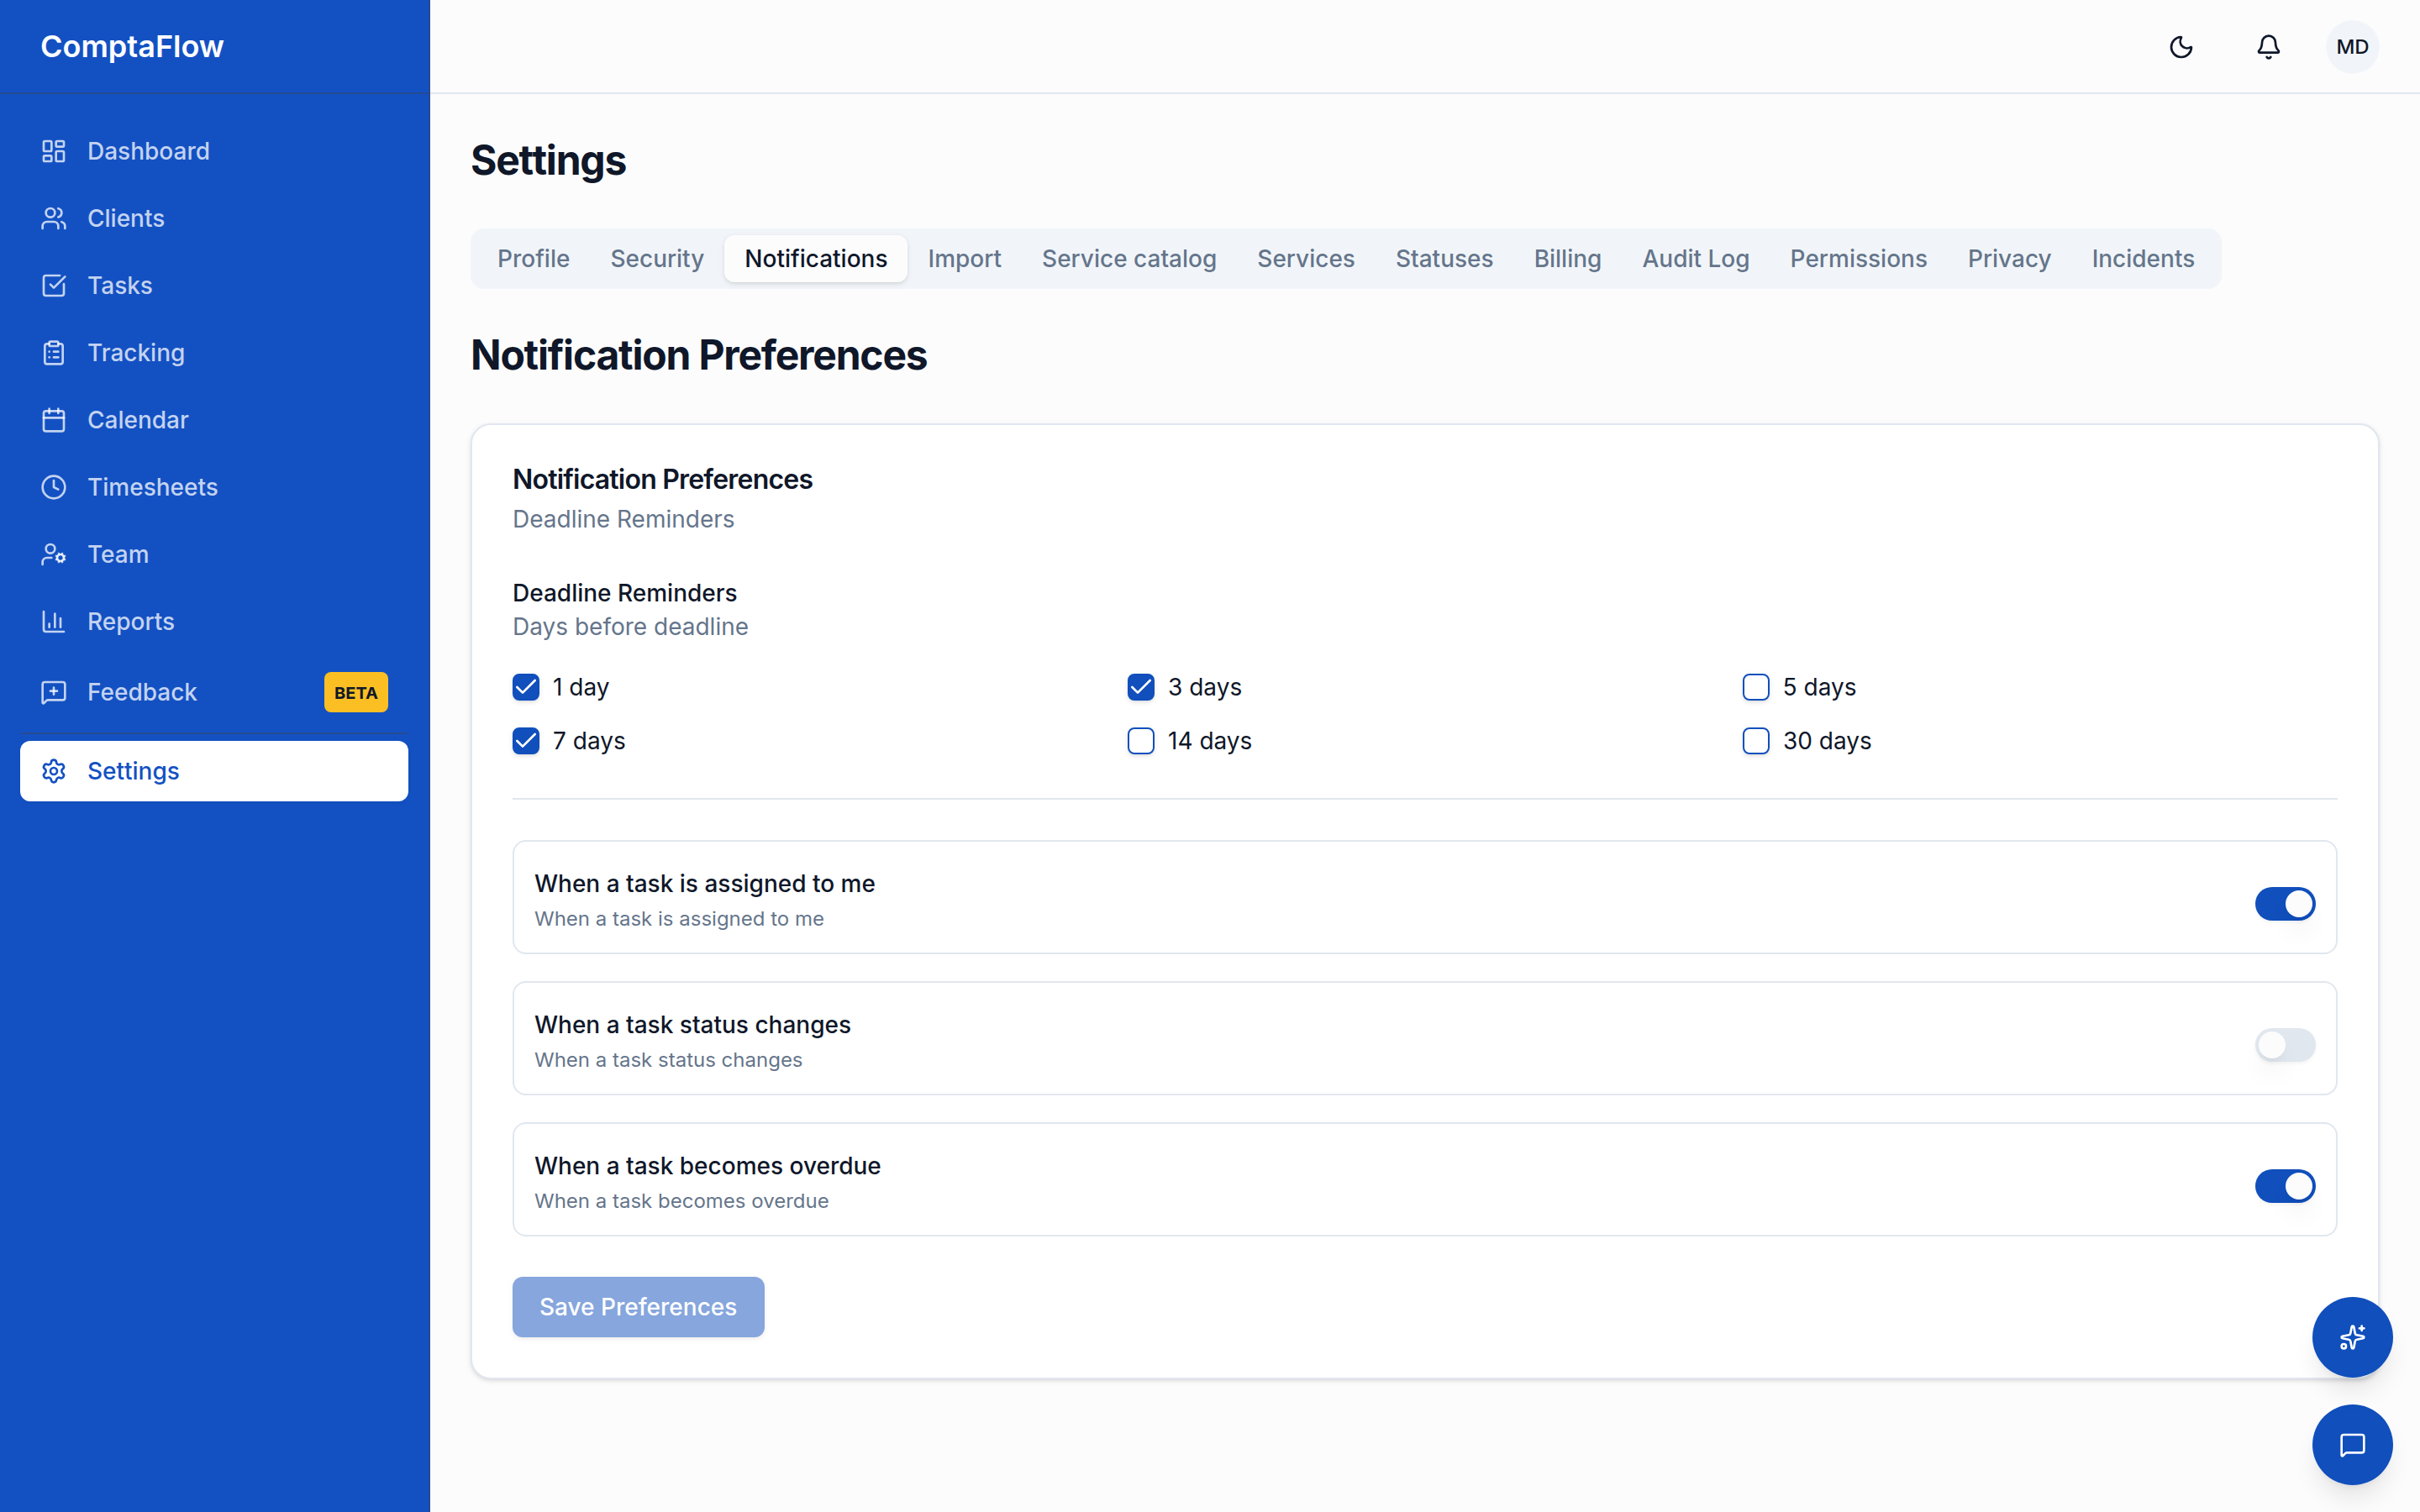Click the Dashboard grid icon
The width and height of the screenshot is (2420, 1512).
(x=54, y=151)
